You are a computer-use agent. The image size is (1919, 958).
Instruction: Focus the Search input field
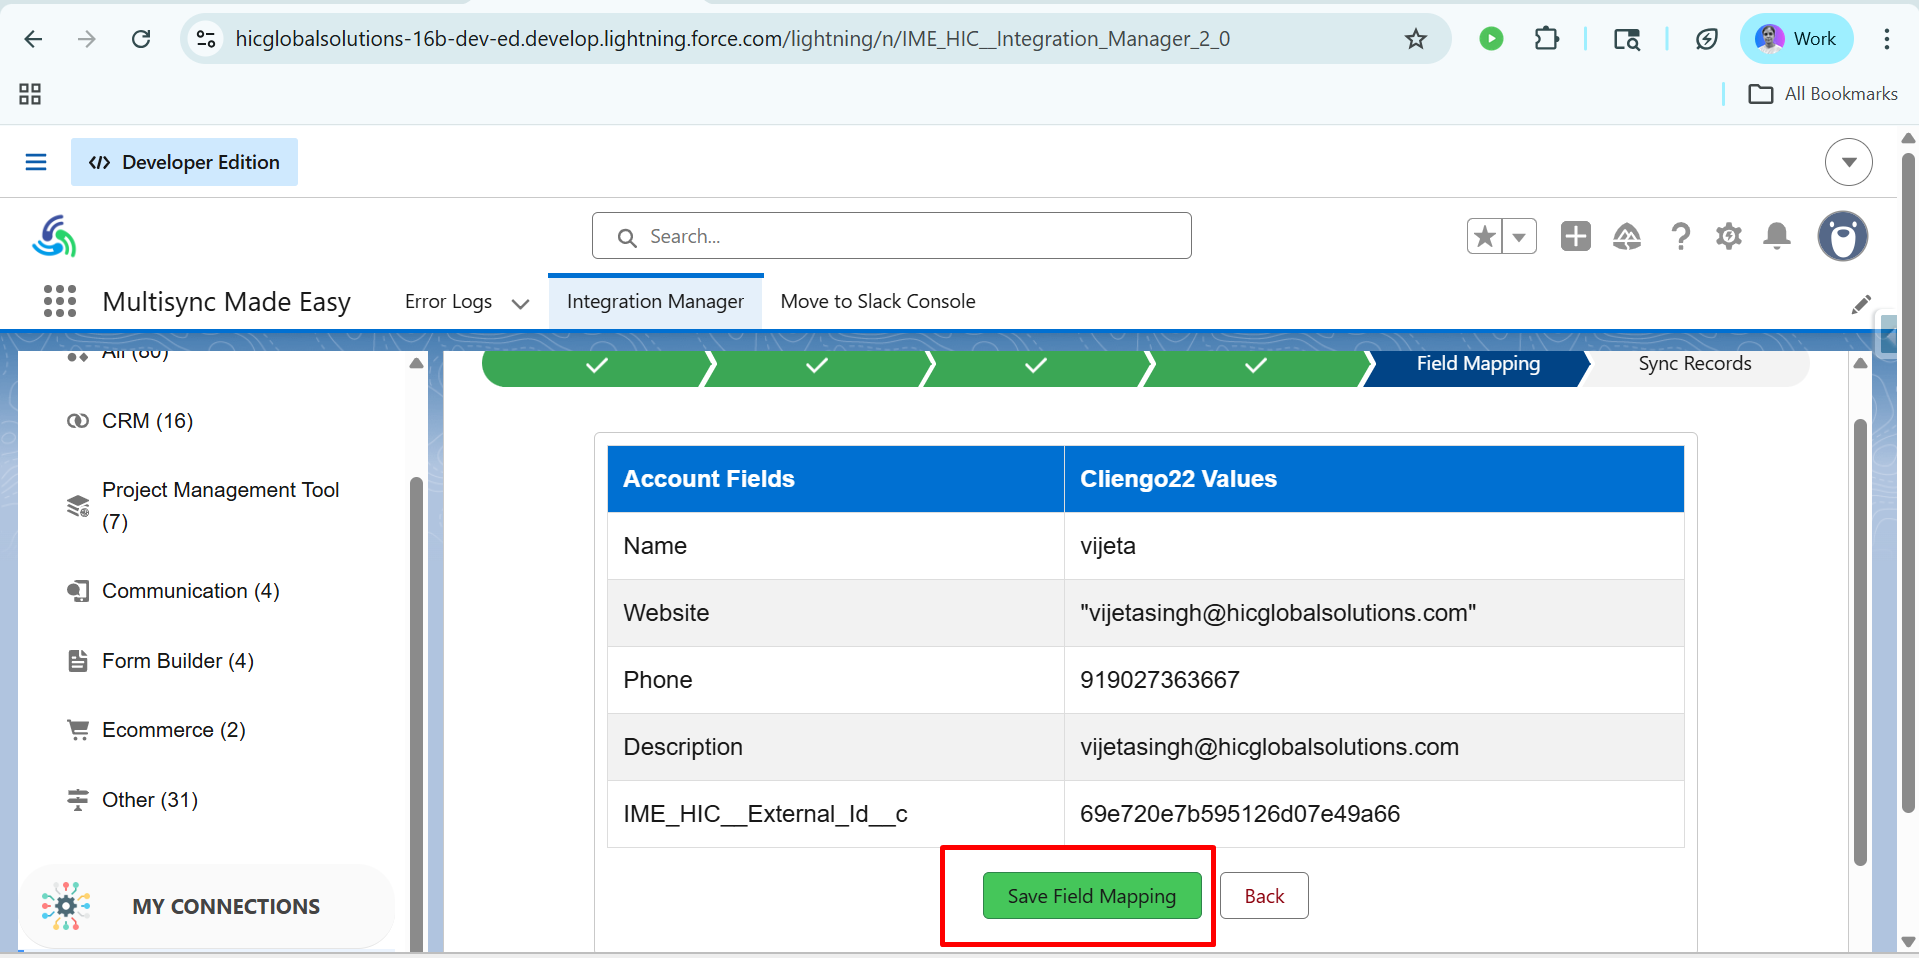tap(905, 237)
